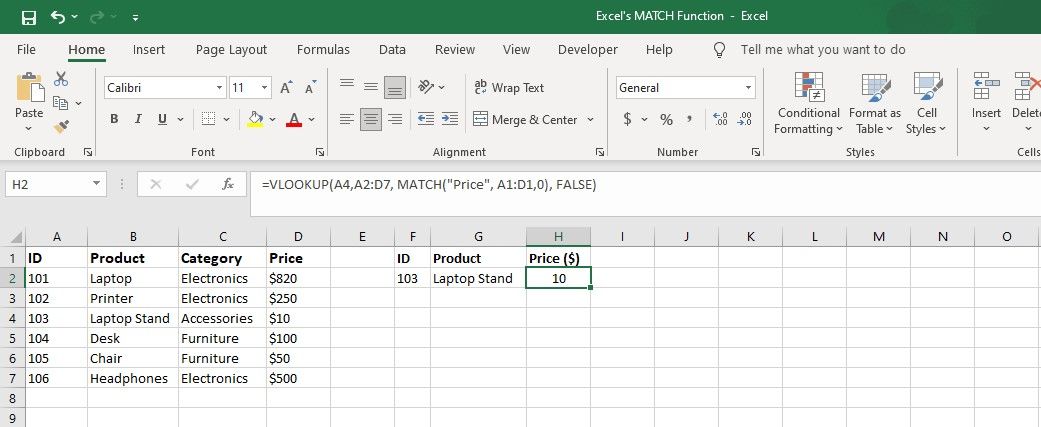Click Accounting Number Format dollar icon
This screenshot has width=1041, height=427.
coord(627,120)
